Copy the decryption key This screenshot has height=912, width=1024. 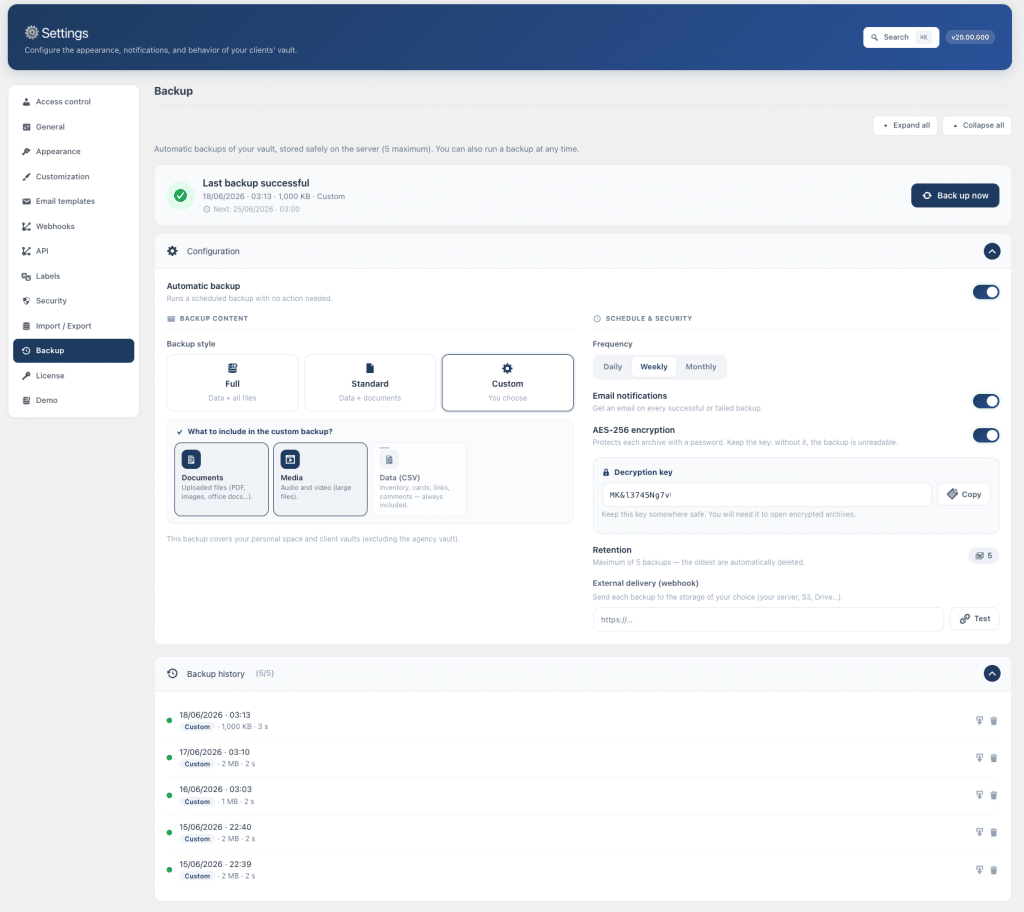pos(964,495)
